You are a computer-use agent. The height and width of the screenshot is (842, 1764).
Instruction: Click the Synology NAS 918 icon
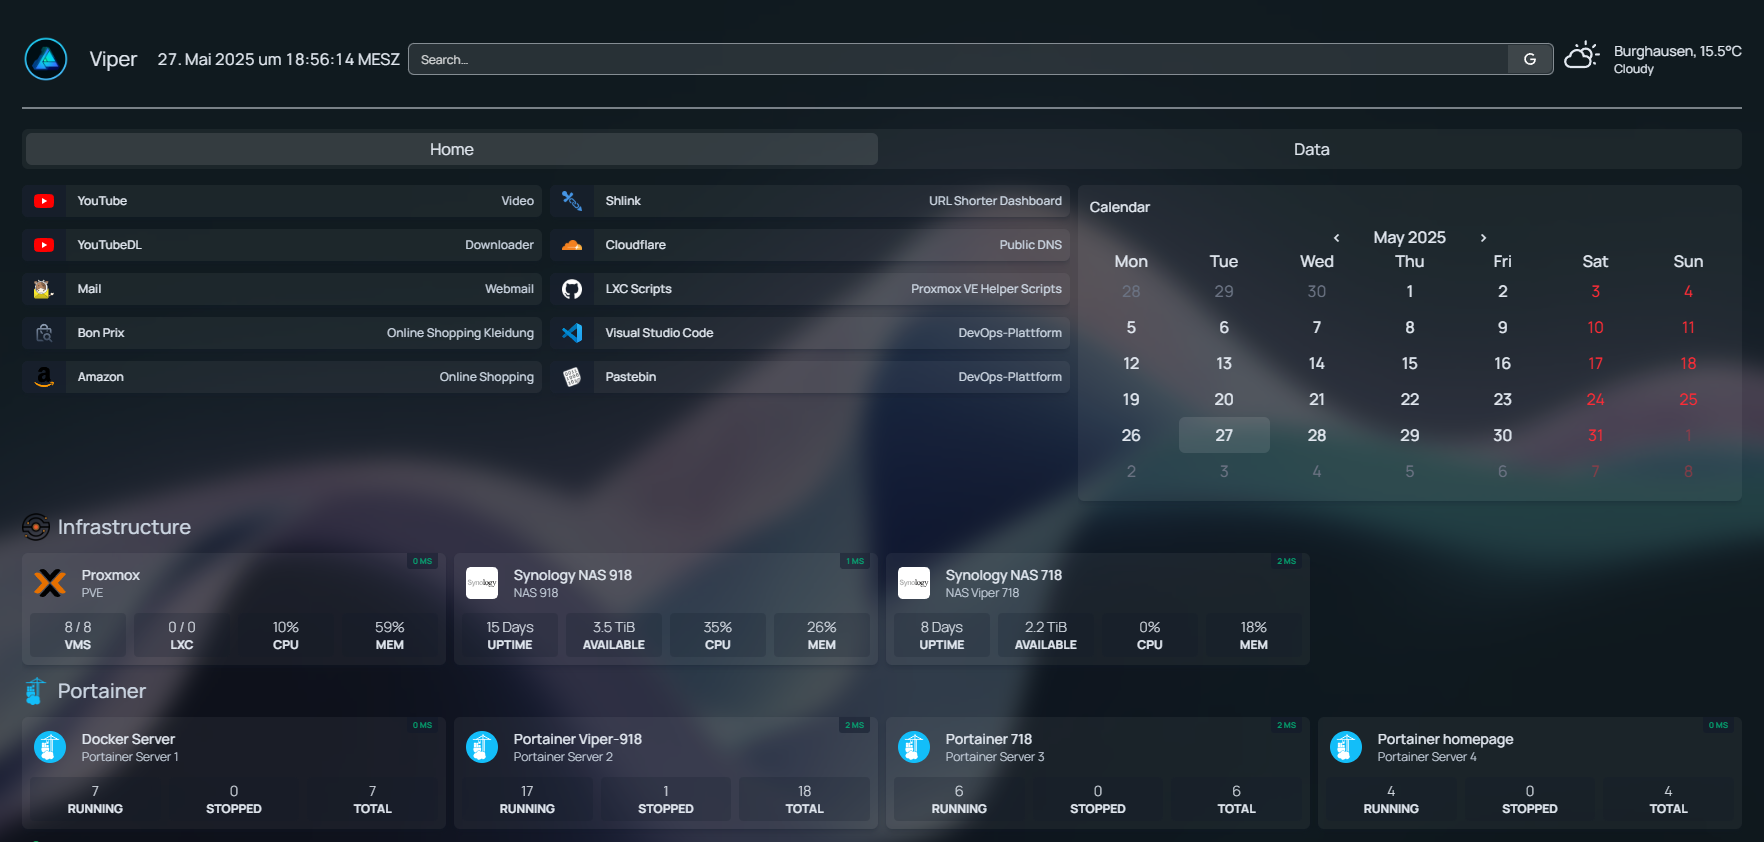click(x=482, y=583)
